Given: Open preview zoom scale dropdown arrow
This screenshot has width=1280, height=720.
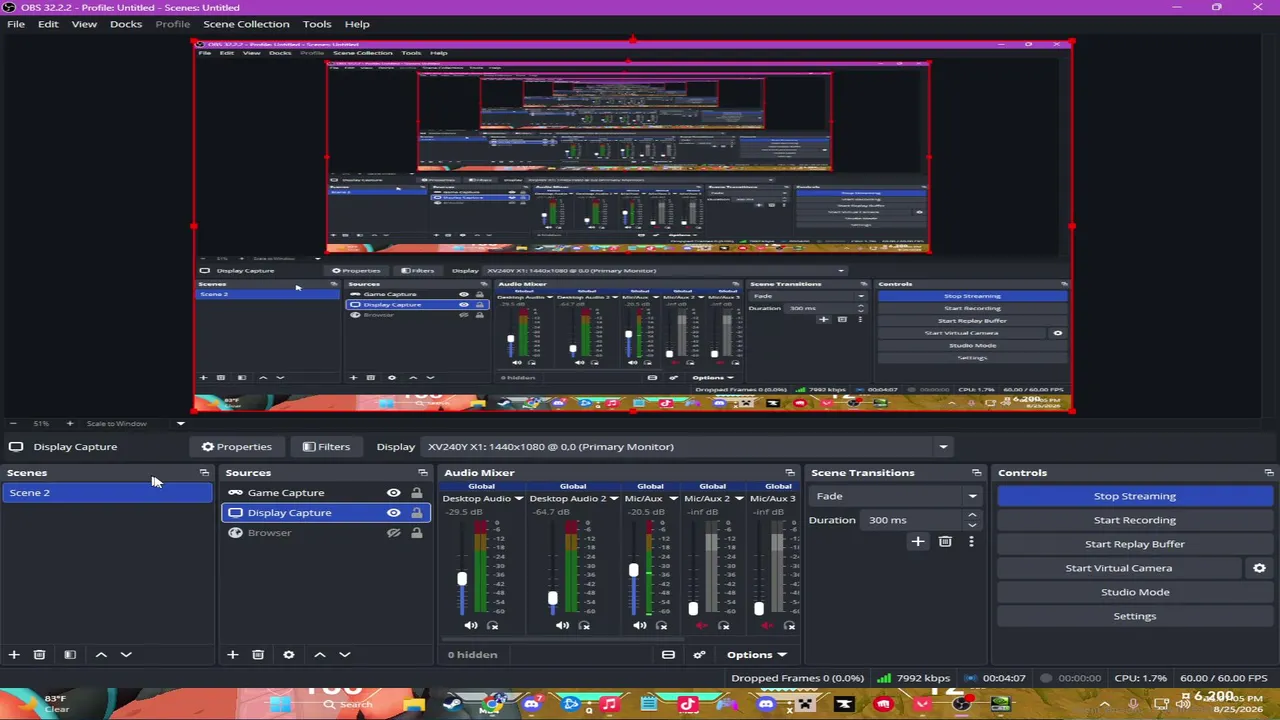Looking at the screenshot, I should tap(181, 424).
